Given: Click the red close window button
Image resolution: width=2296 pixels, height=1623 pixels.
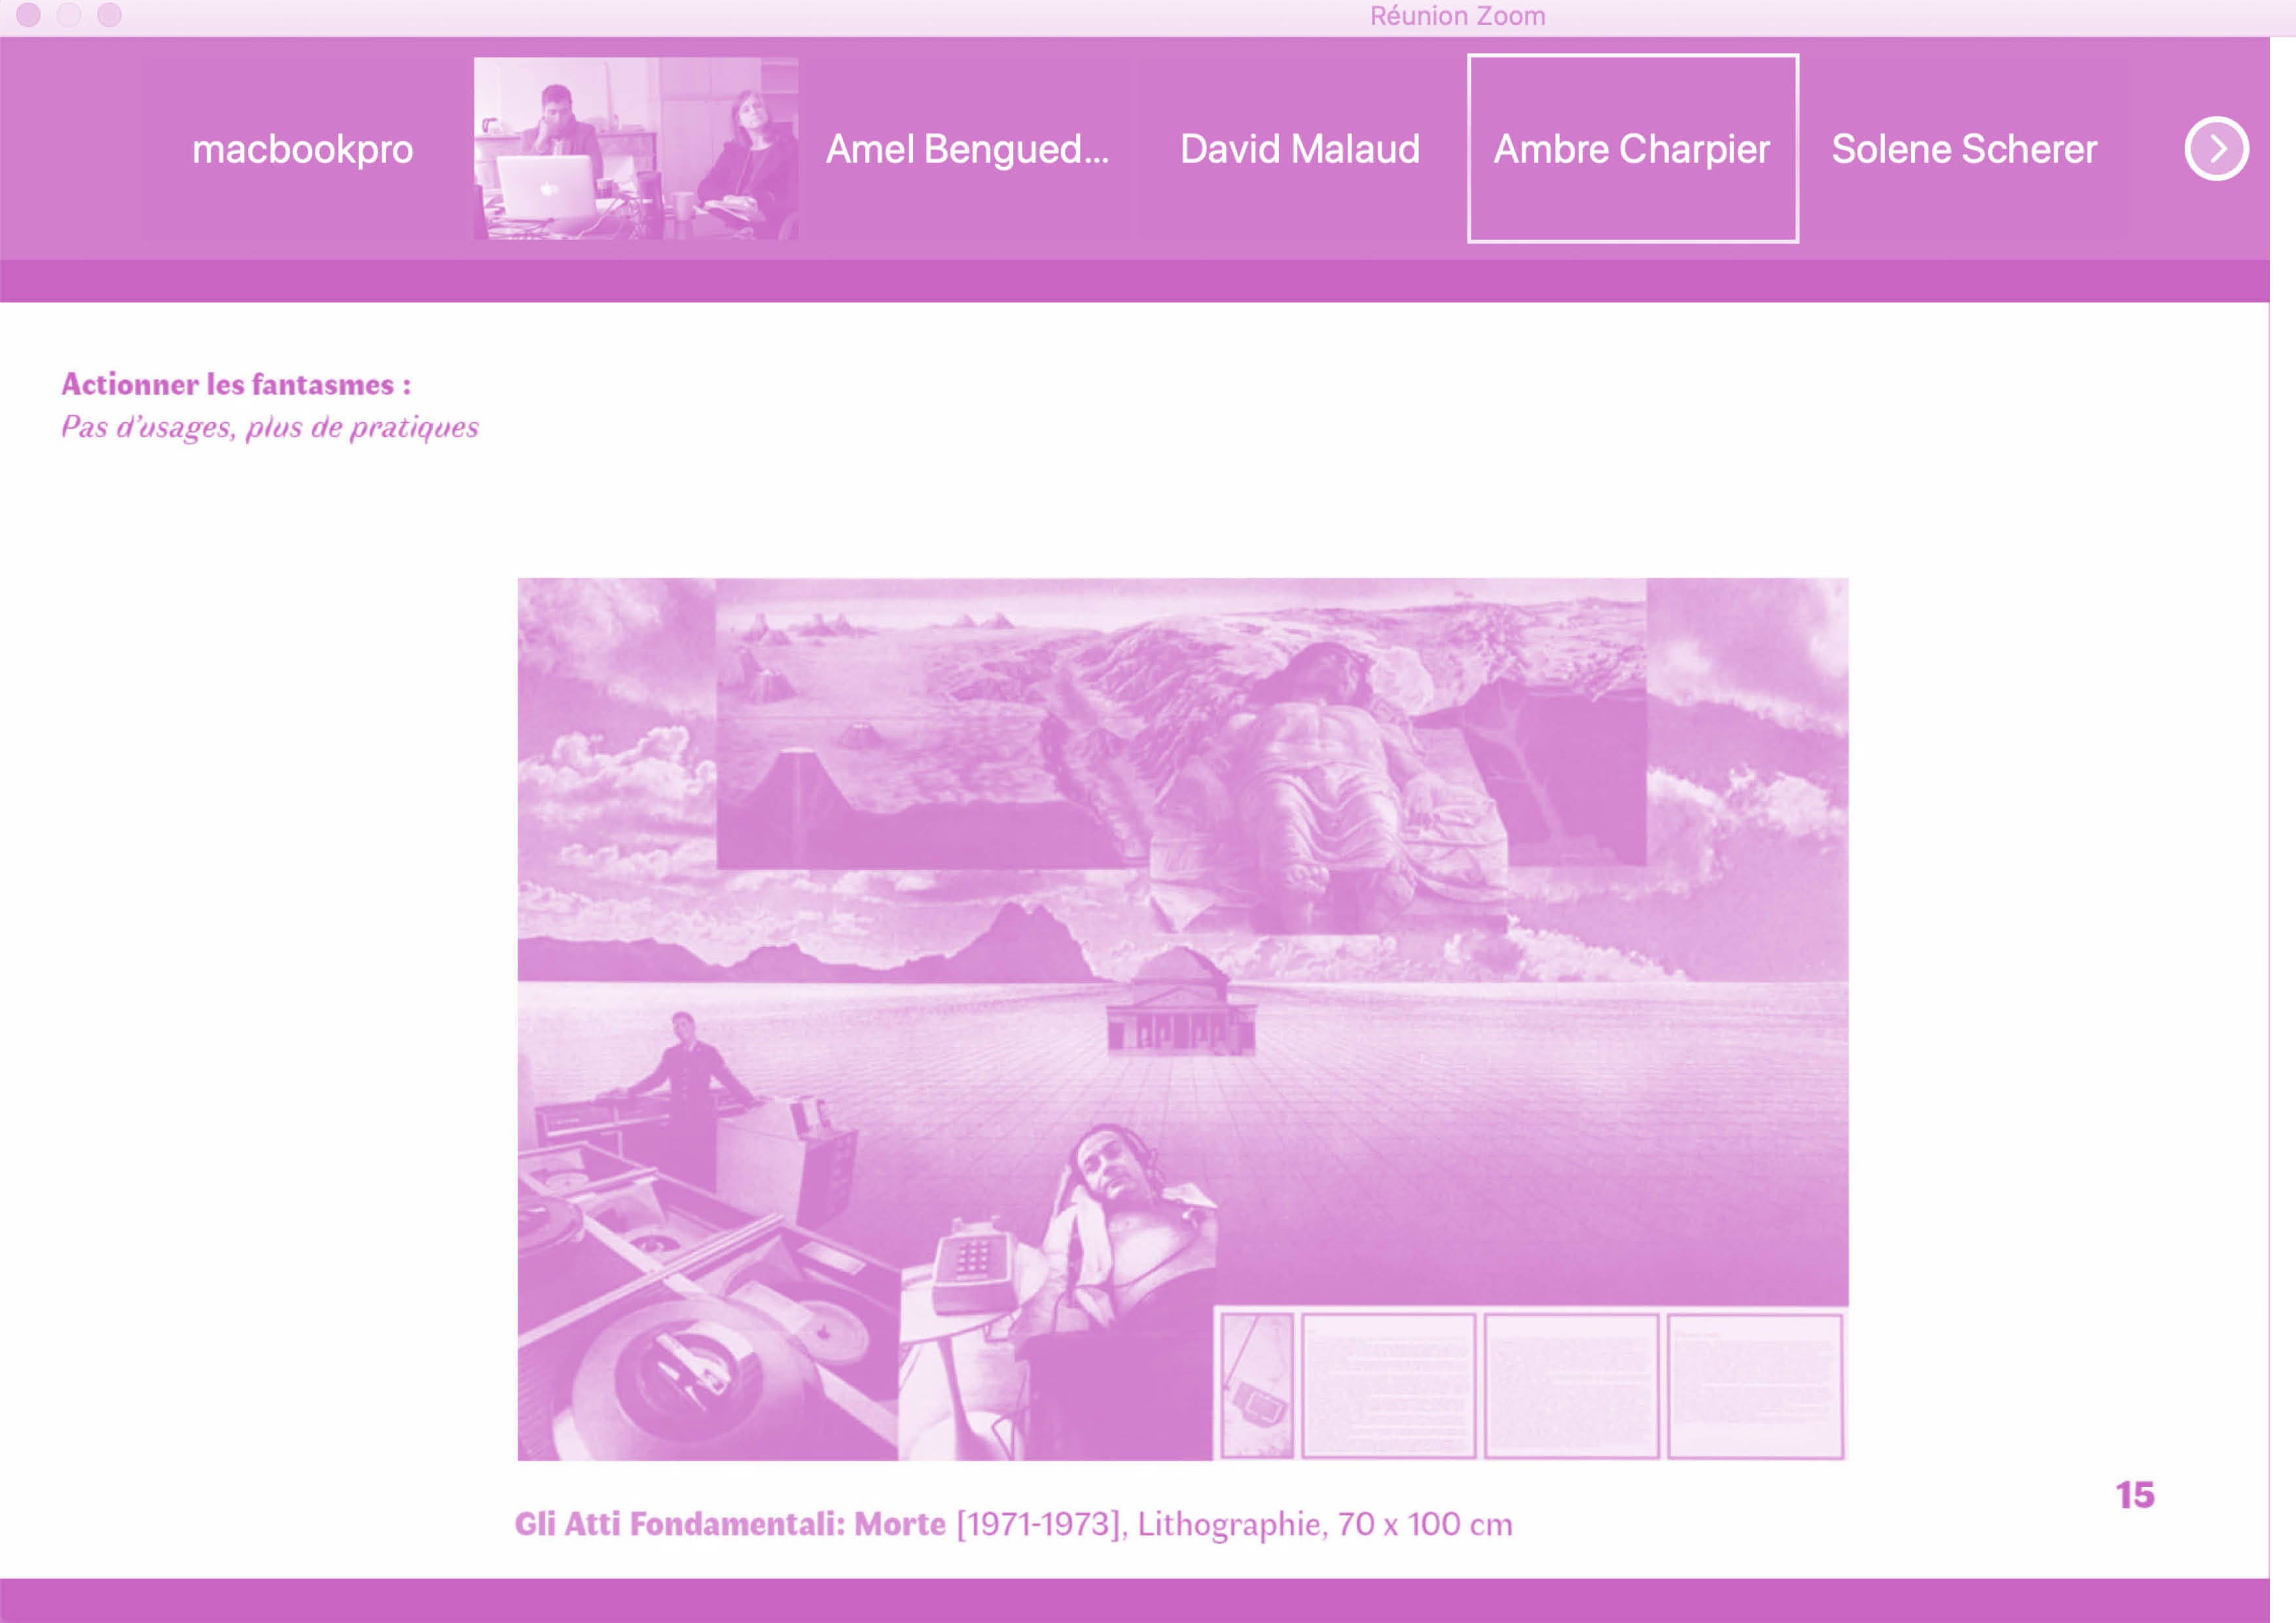Looking at the screenshot, I should 28,15.
